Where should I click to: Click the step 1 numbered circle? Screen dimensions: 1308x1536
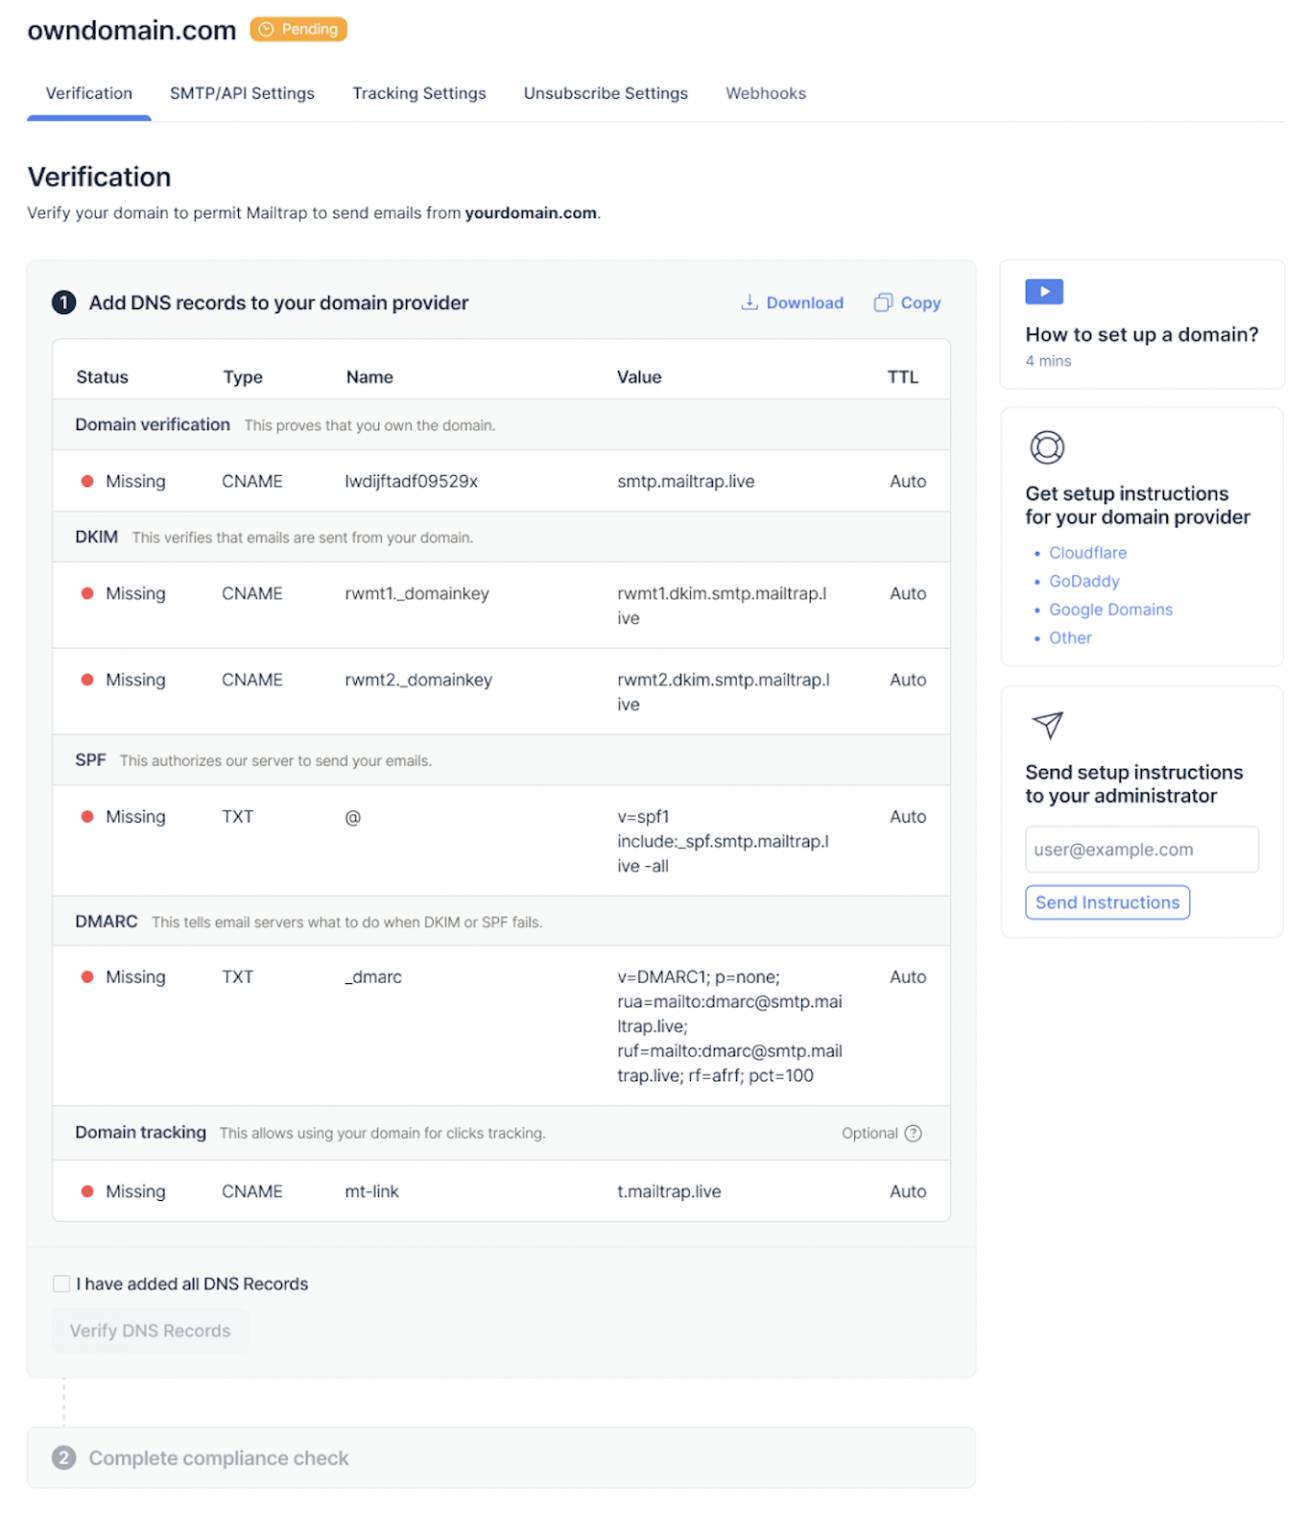point(63,302)
